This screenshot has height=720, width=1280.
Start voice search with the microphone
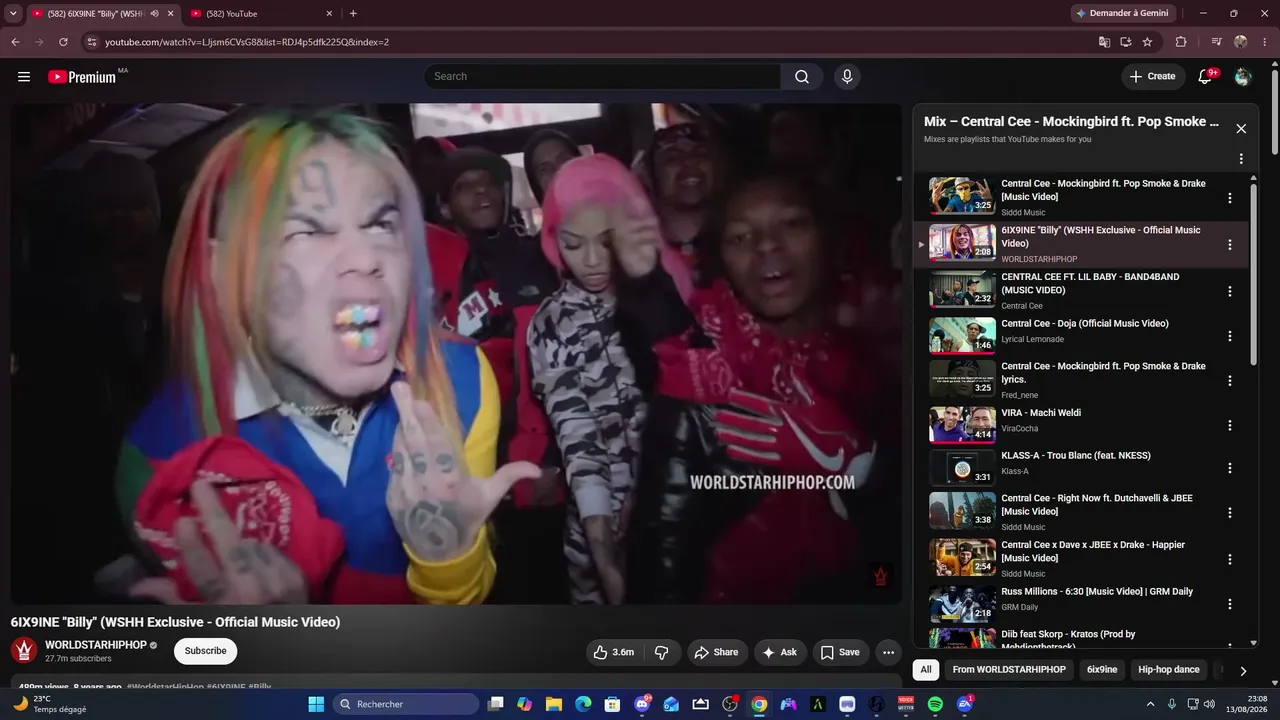847,77
